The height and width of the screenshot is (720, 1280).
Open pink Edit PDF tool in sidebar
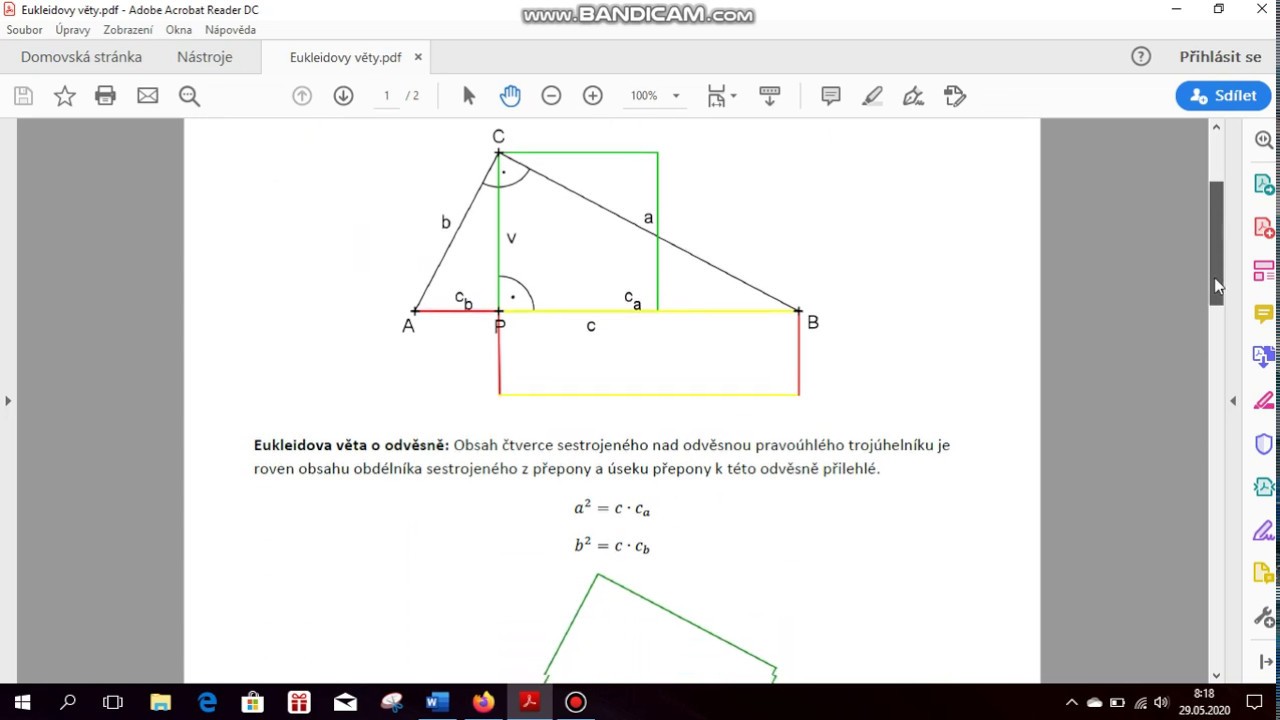coord(1264,401)
